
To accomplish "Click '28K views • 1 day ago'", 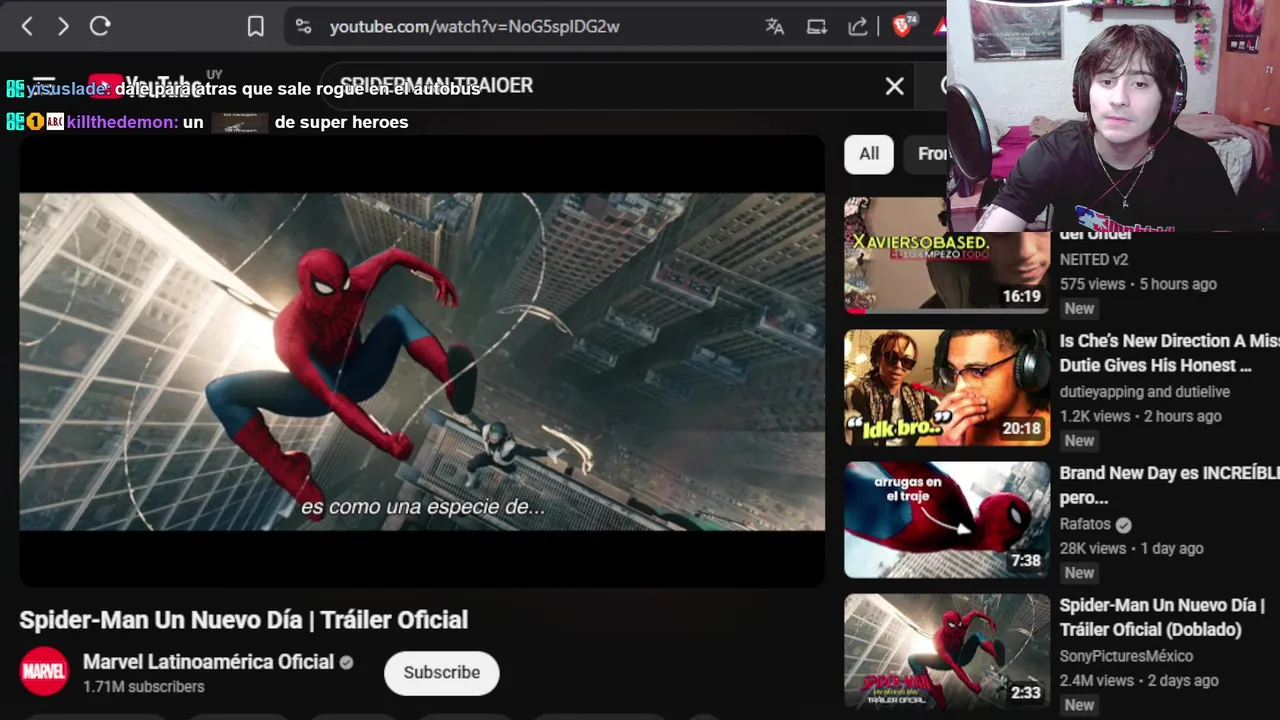I will point(1131,548).
